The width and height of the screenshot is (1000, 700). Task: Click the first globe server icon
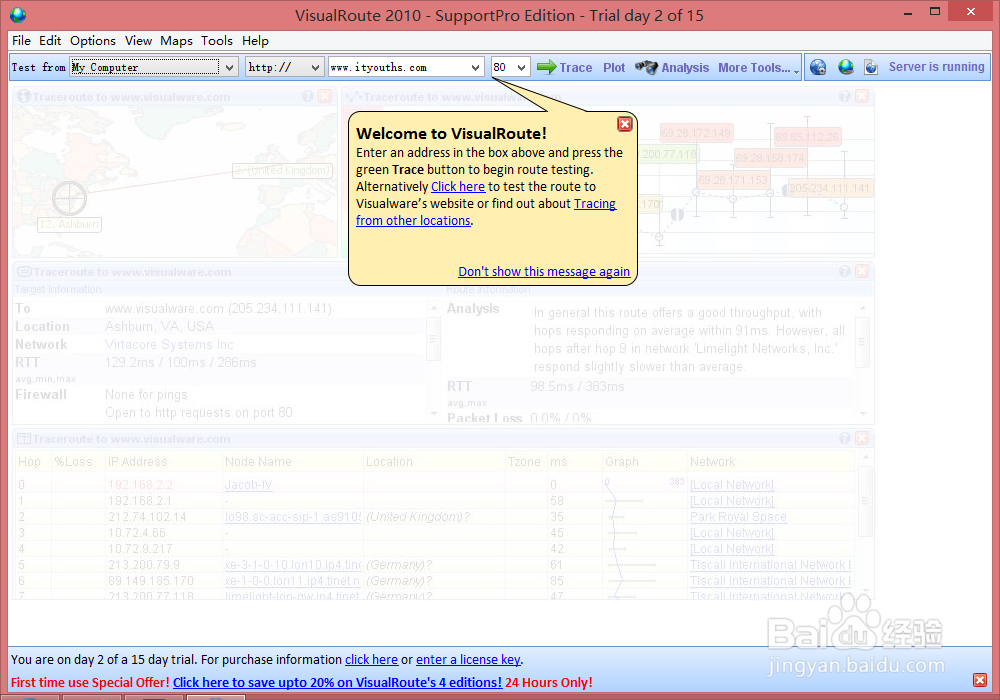pyautogui.click(x=818, y=67)
